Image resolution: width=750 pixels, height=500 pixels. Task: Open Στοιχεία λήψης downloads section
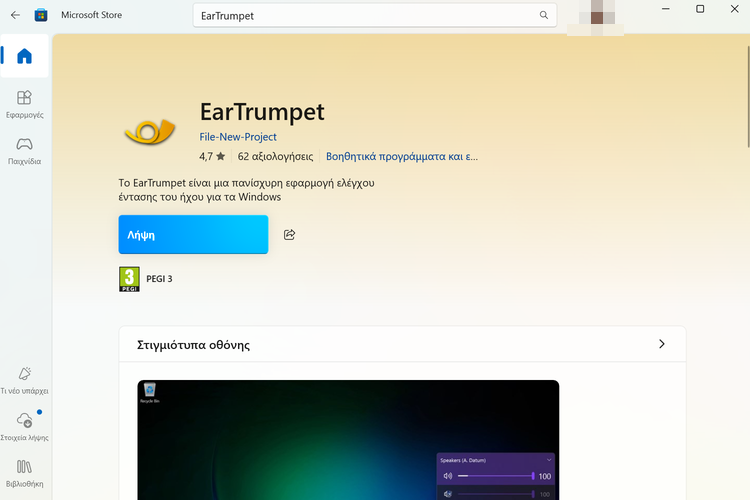24,426
